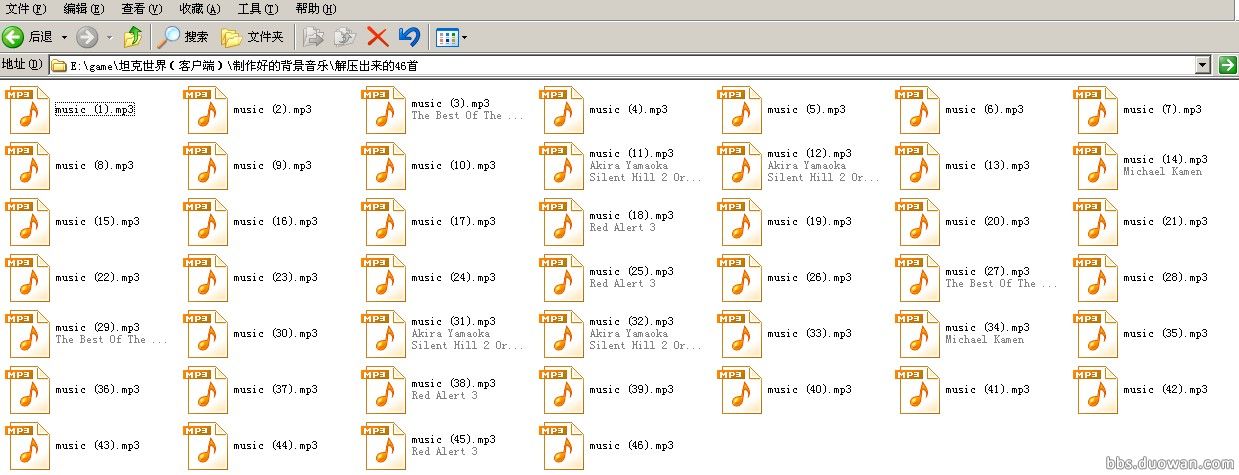Open the 查看(V) menu
The height and width of the screenshot is (475, 1239).
pyautogui.click(x=141, y=9)
